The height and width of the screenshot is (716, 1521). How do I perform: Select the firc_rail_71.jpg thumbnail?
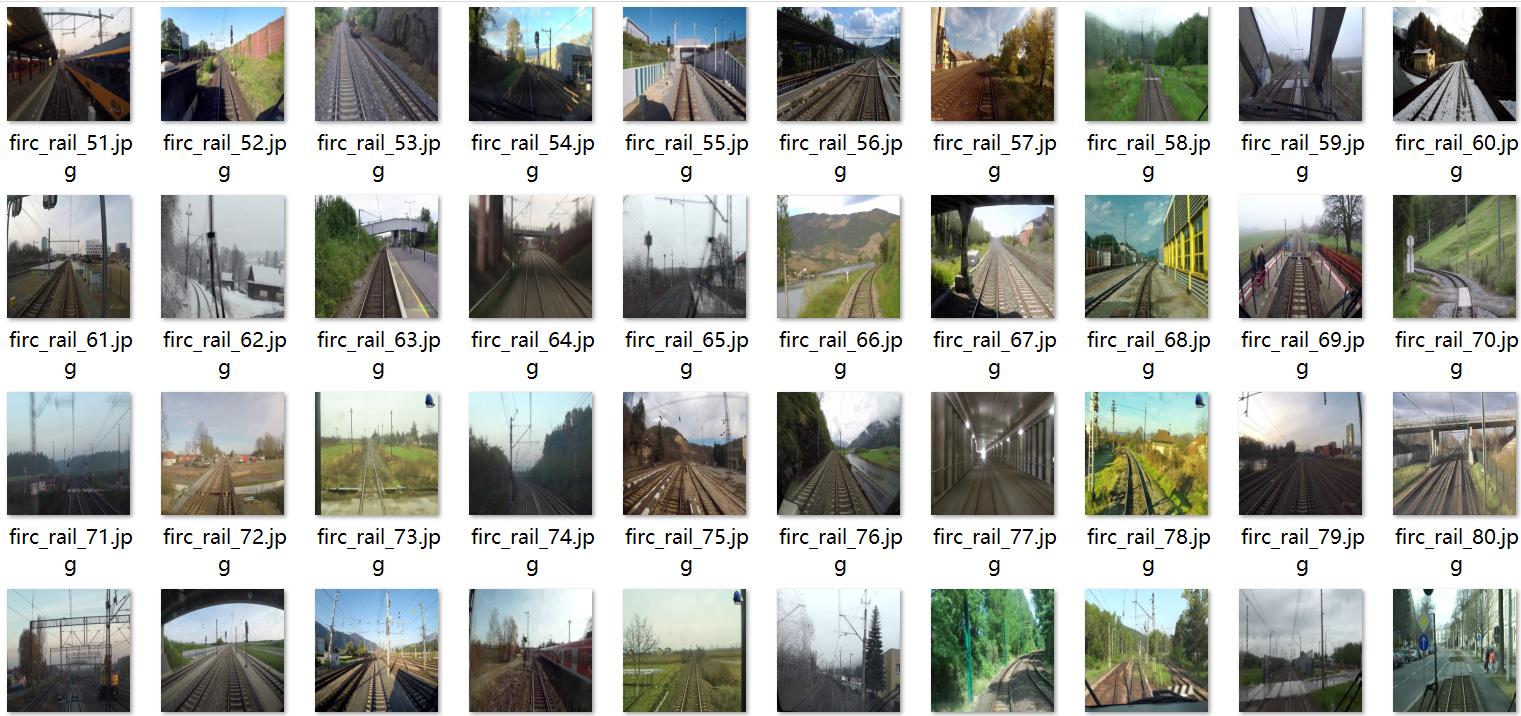coord(69,454)
